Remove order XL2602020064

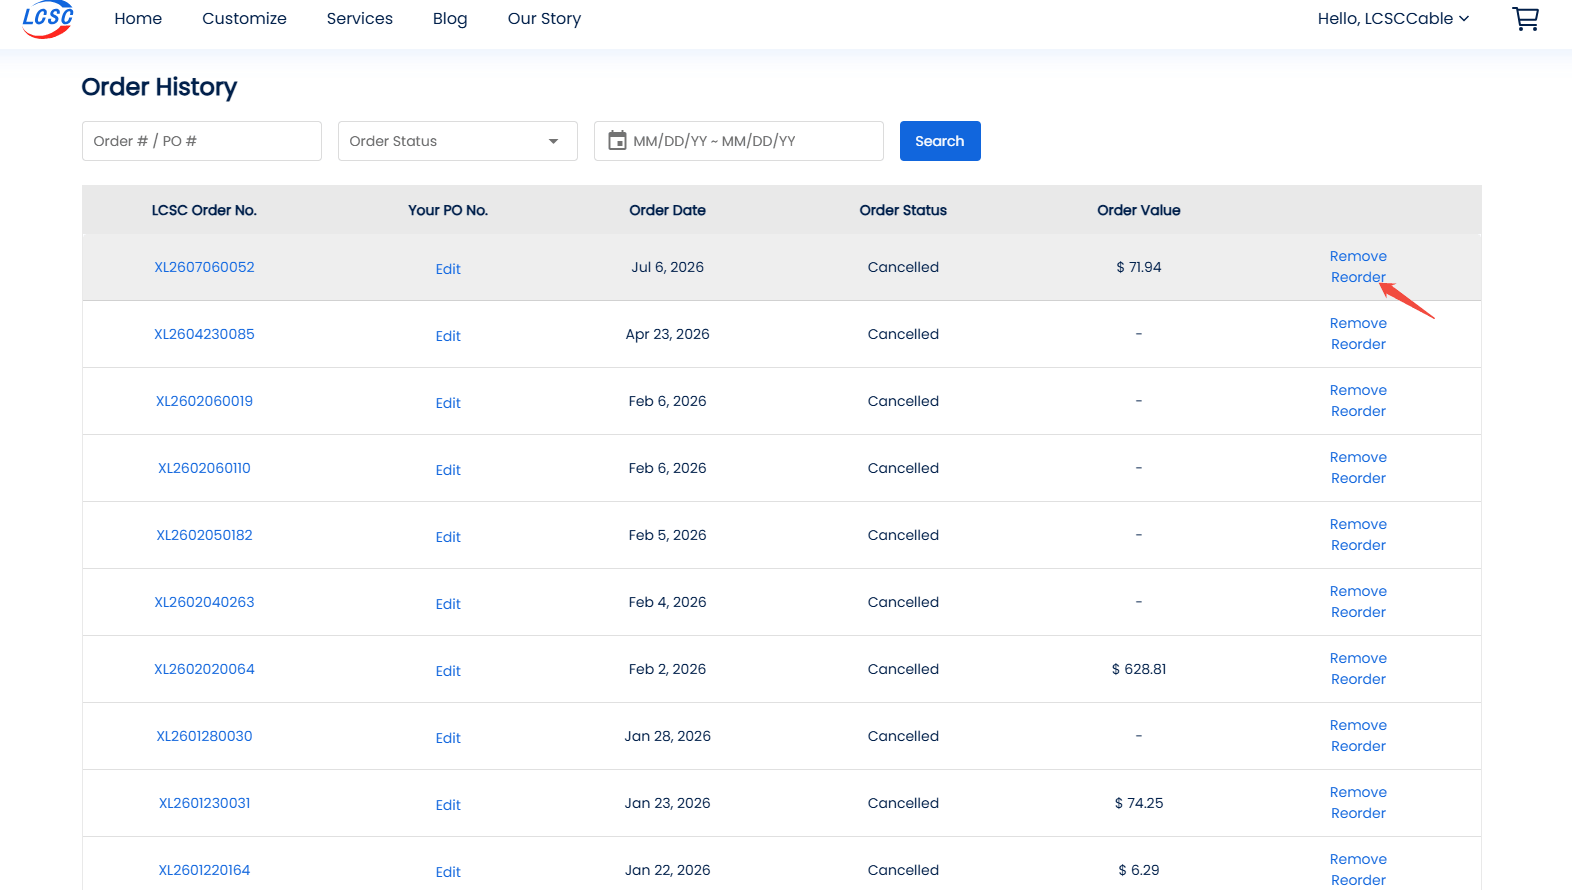(1358, 658)
